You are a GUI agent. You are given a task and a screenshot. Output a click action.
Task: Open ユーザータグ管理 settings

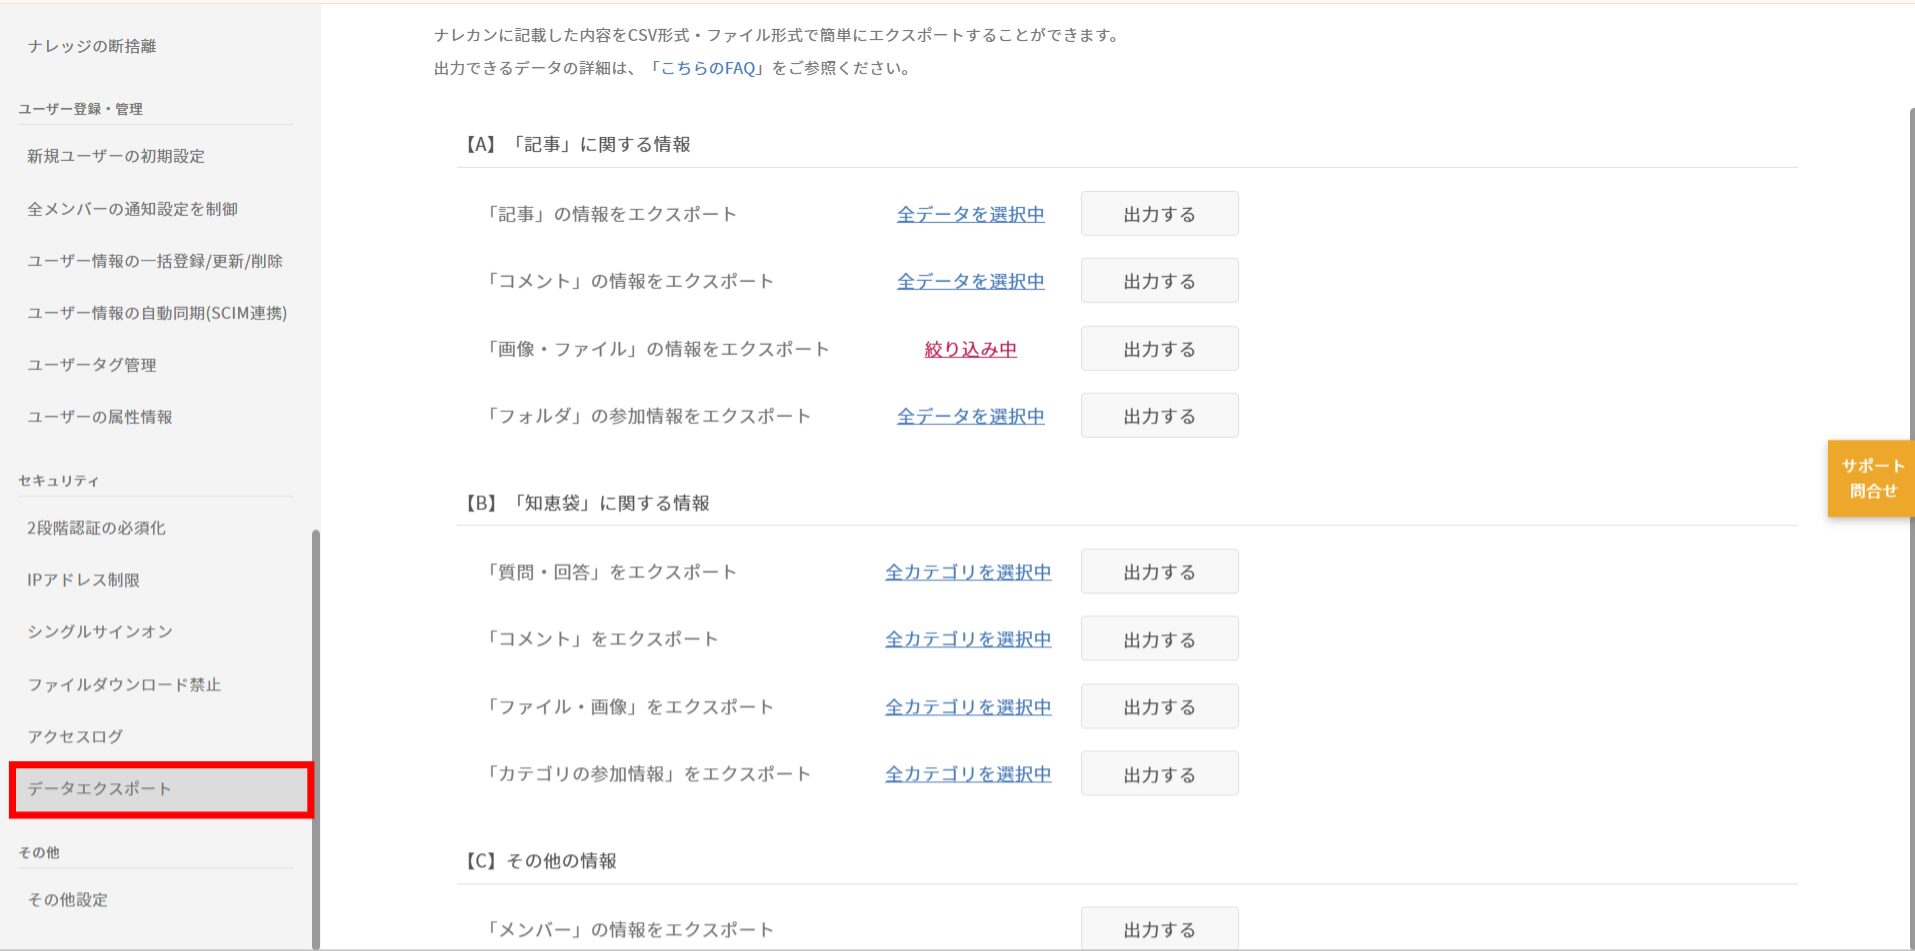(92, 365)
